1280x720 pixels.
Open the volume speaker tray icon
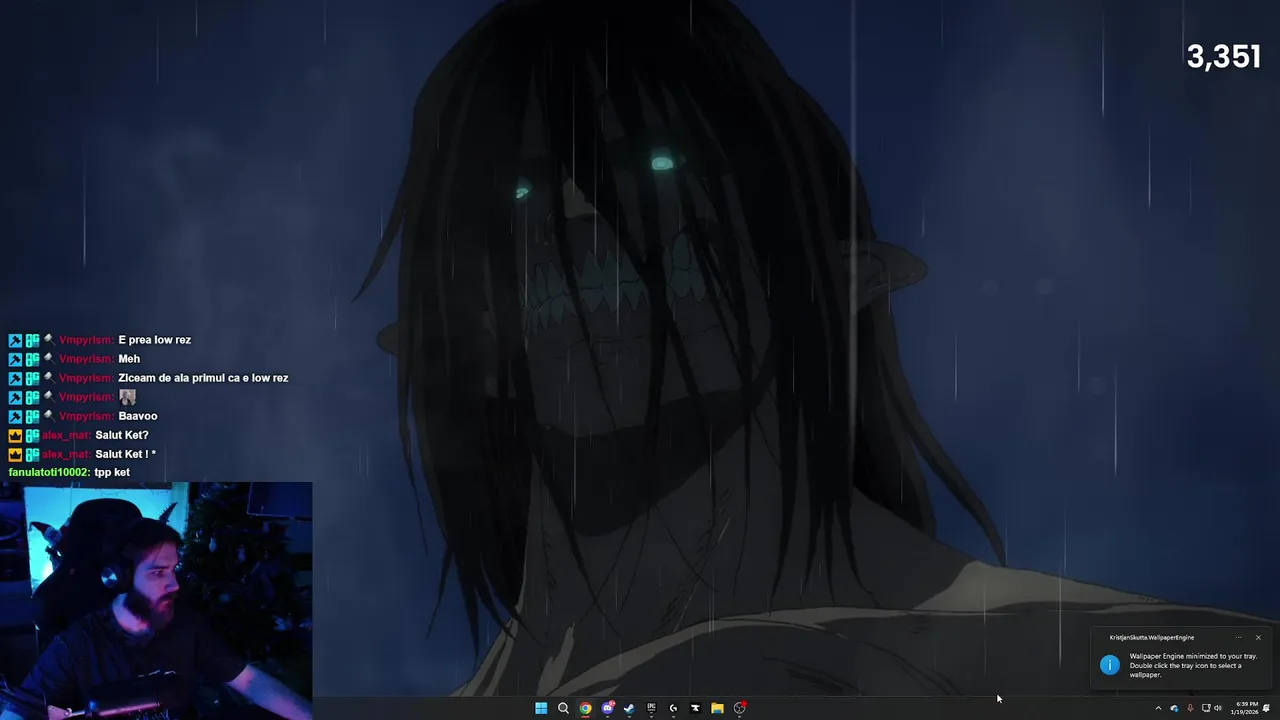[x=1218, y=708]
